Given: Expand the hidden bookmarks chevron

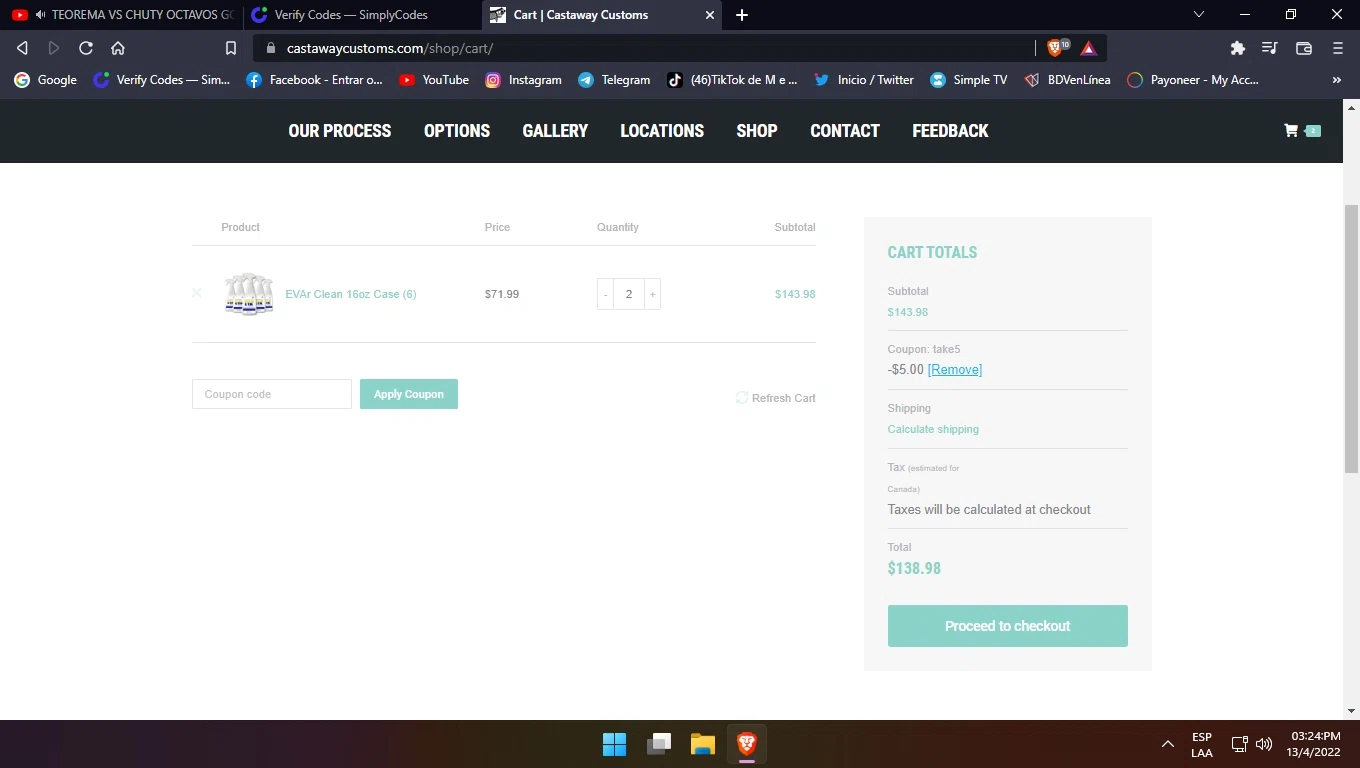Looking at the screenshot, I should pos(1337,80).
